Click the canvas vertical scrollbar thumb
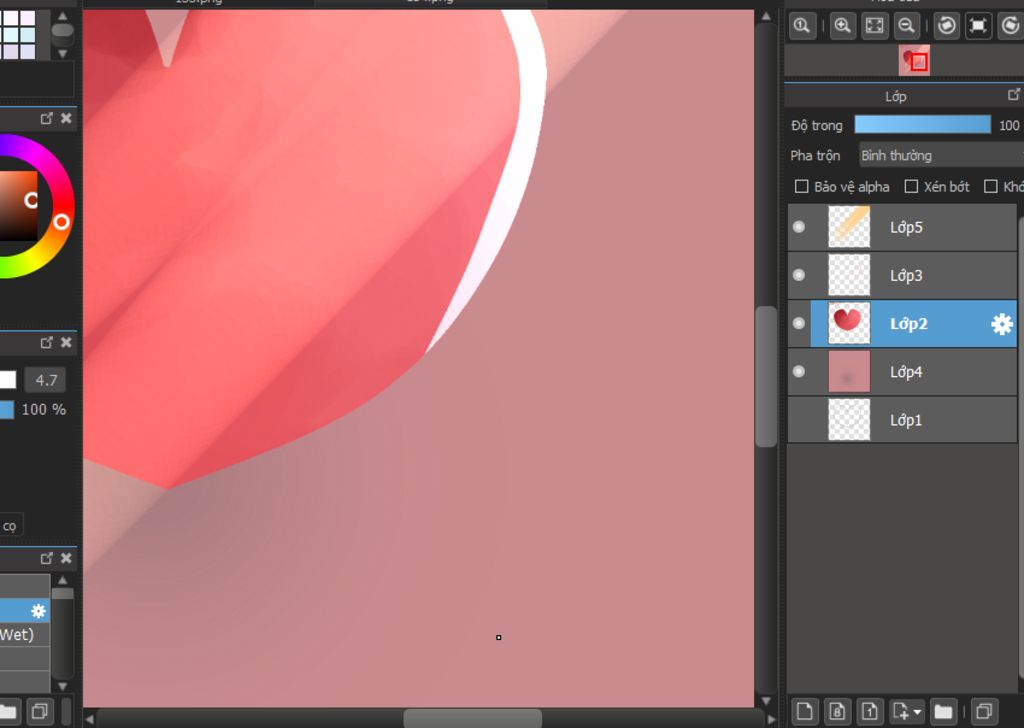This screenshot has height=728, width=1024. pos(766,377)
